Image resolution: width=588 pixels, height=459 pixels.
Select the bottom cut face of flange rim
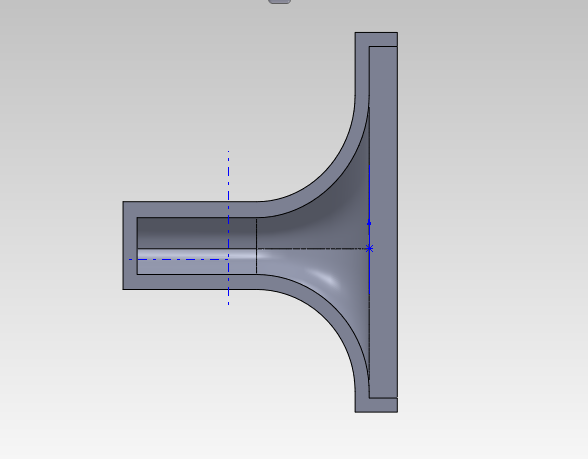click(376, 405)
